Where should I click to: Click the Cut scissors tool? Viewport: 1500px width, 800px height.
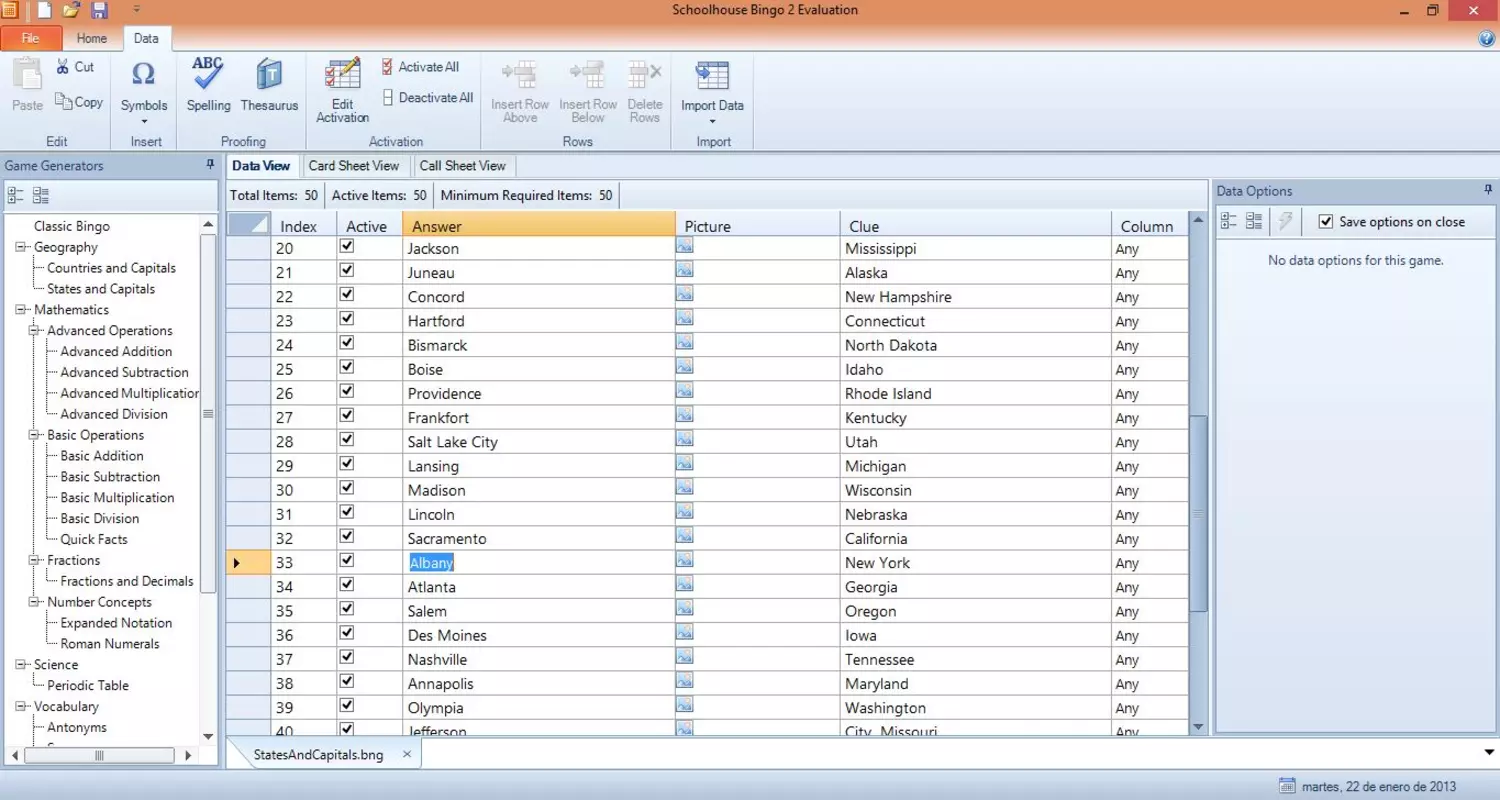(x=75, y=67)
